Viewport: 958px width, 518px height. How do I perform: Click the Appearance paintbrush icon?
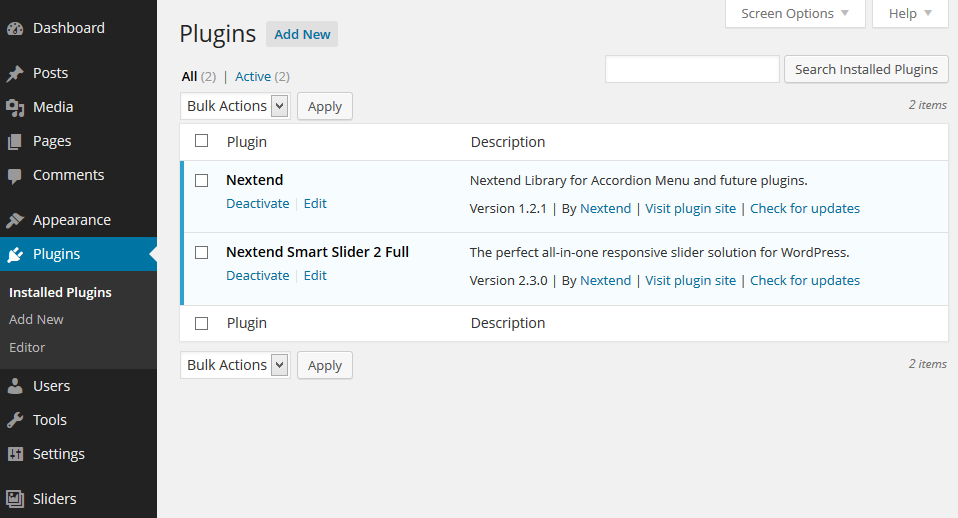click(15, 220)
